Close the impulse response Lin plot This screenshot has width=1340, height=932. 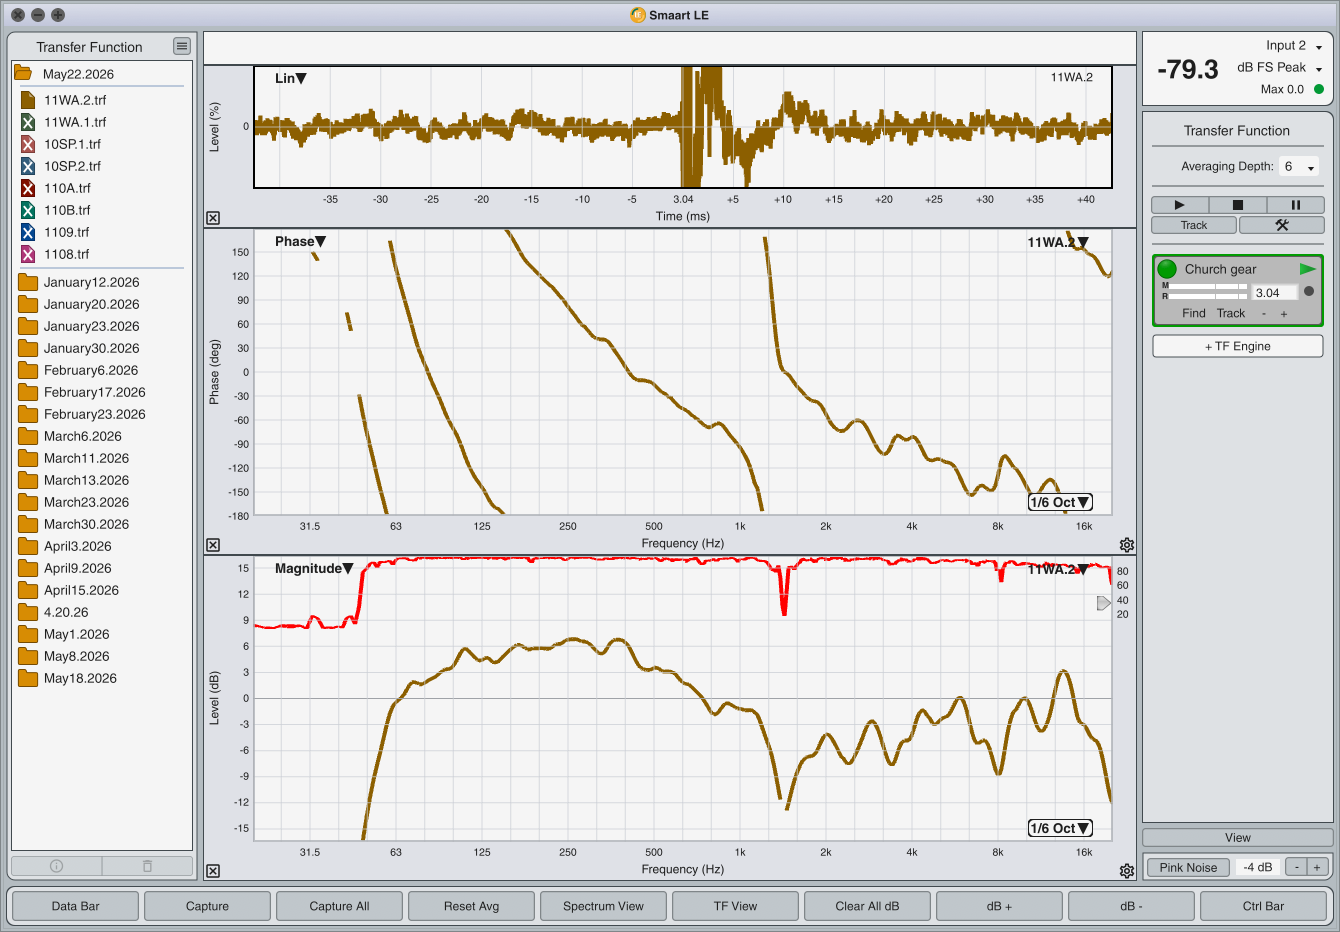coord(213,218)
